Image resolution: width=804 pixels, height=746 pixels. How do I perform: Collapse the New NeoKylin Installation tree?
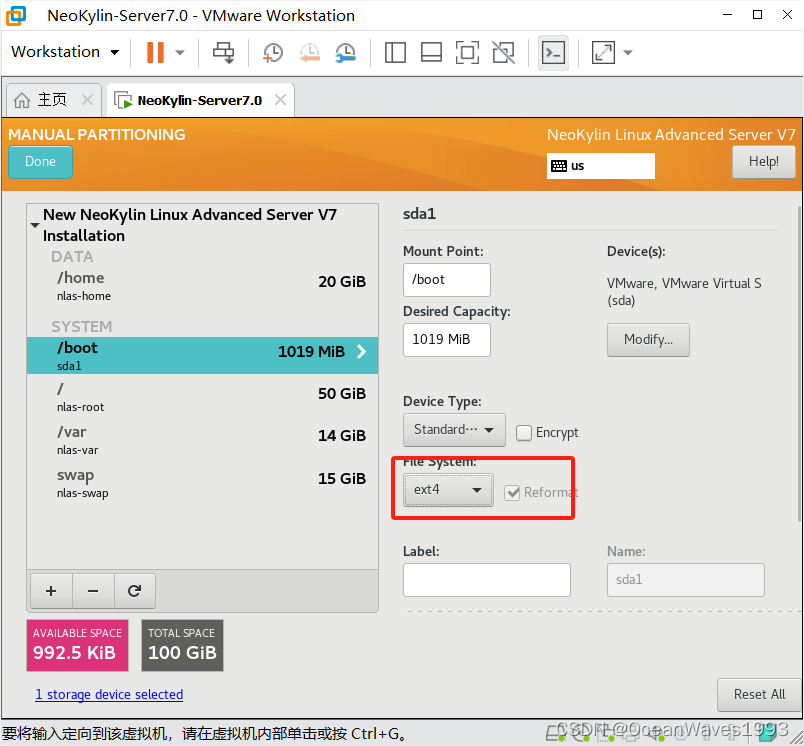click(34, 225)
